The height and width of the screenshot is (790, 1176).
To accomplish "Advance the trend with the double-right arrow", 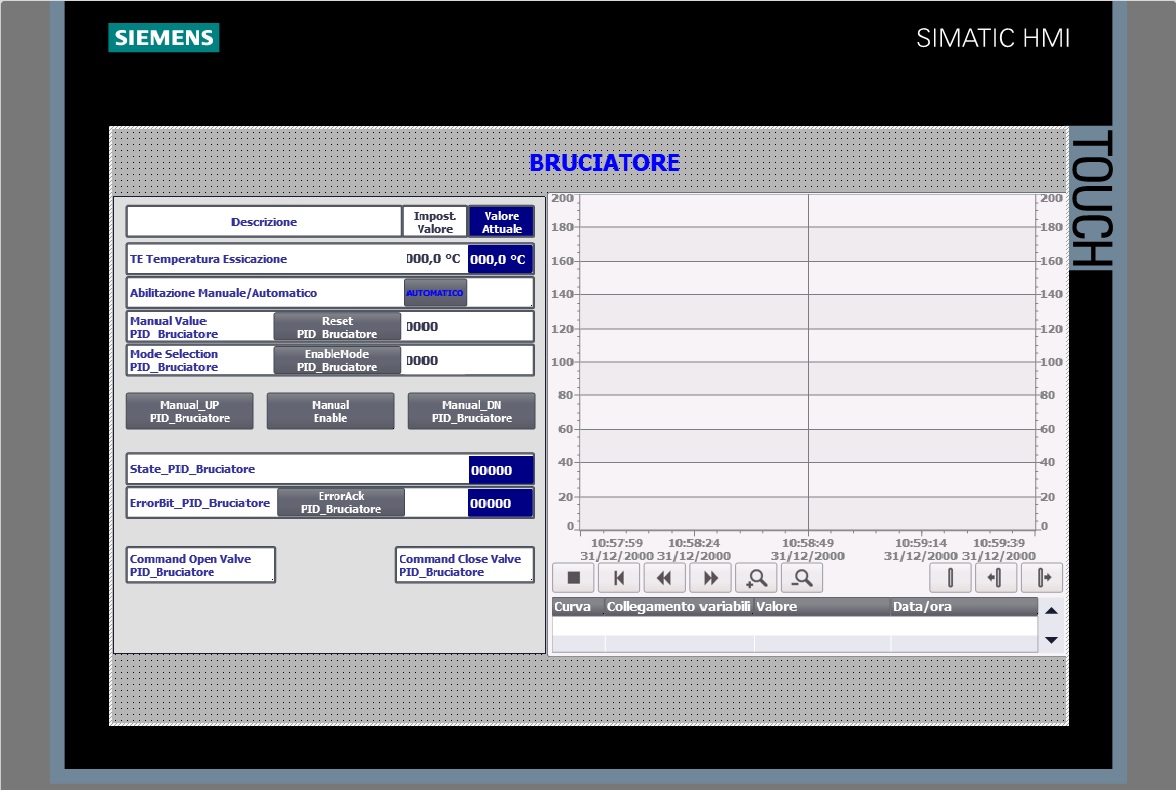I will pyautogui.click(x=710, y=578).
